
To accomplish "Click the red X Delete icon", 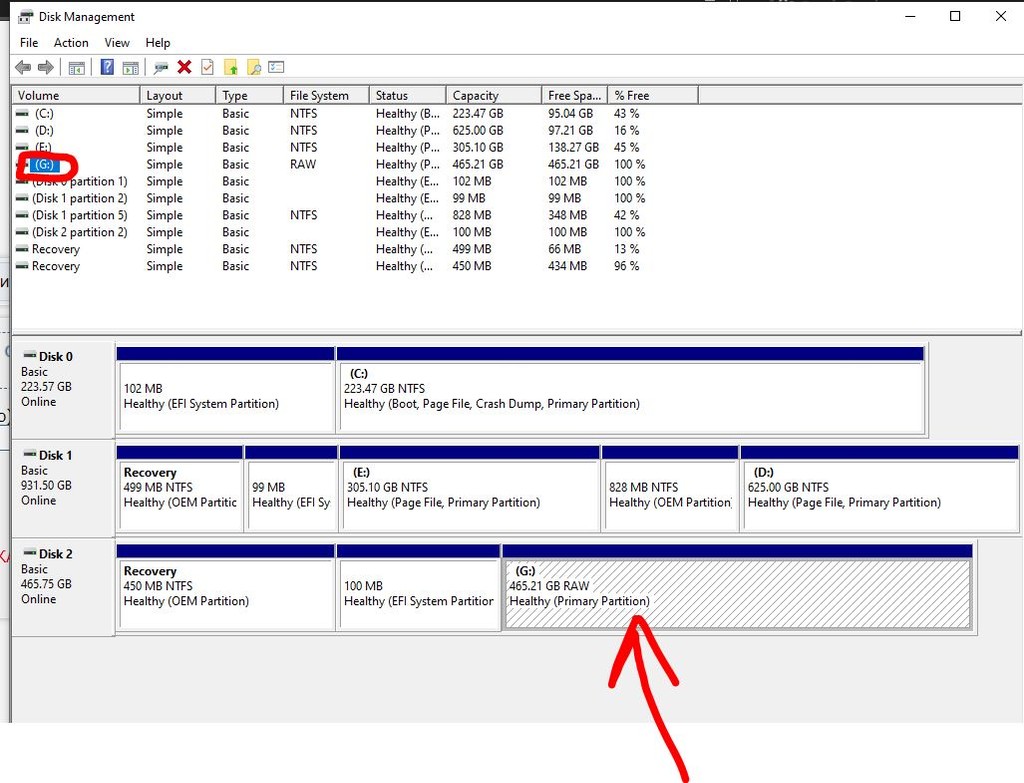I will coord(184,67).
